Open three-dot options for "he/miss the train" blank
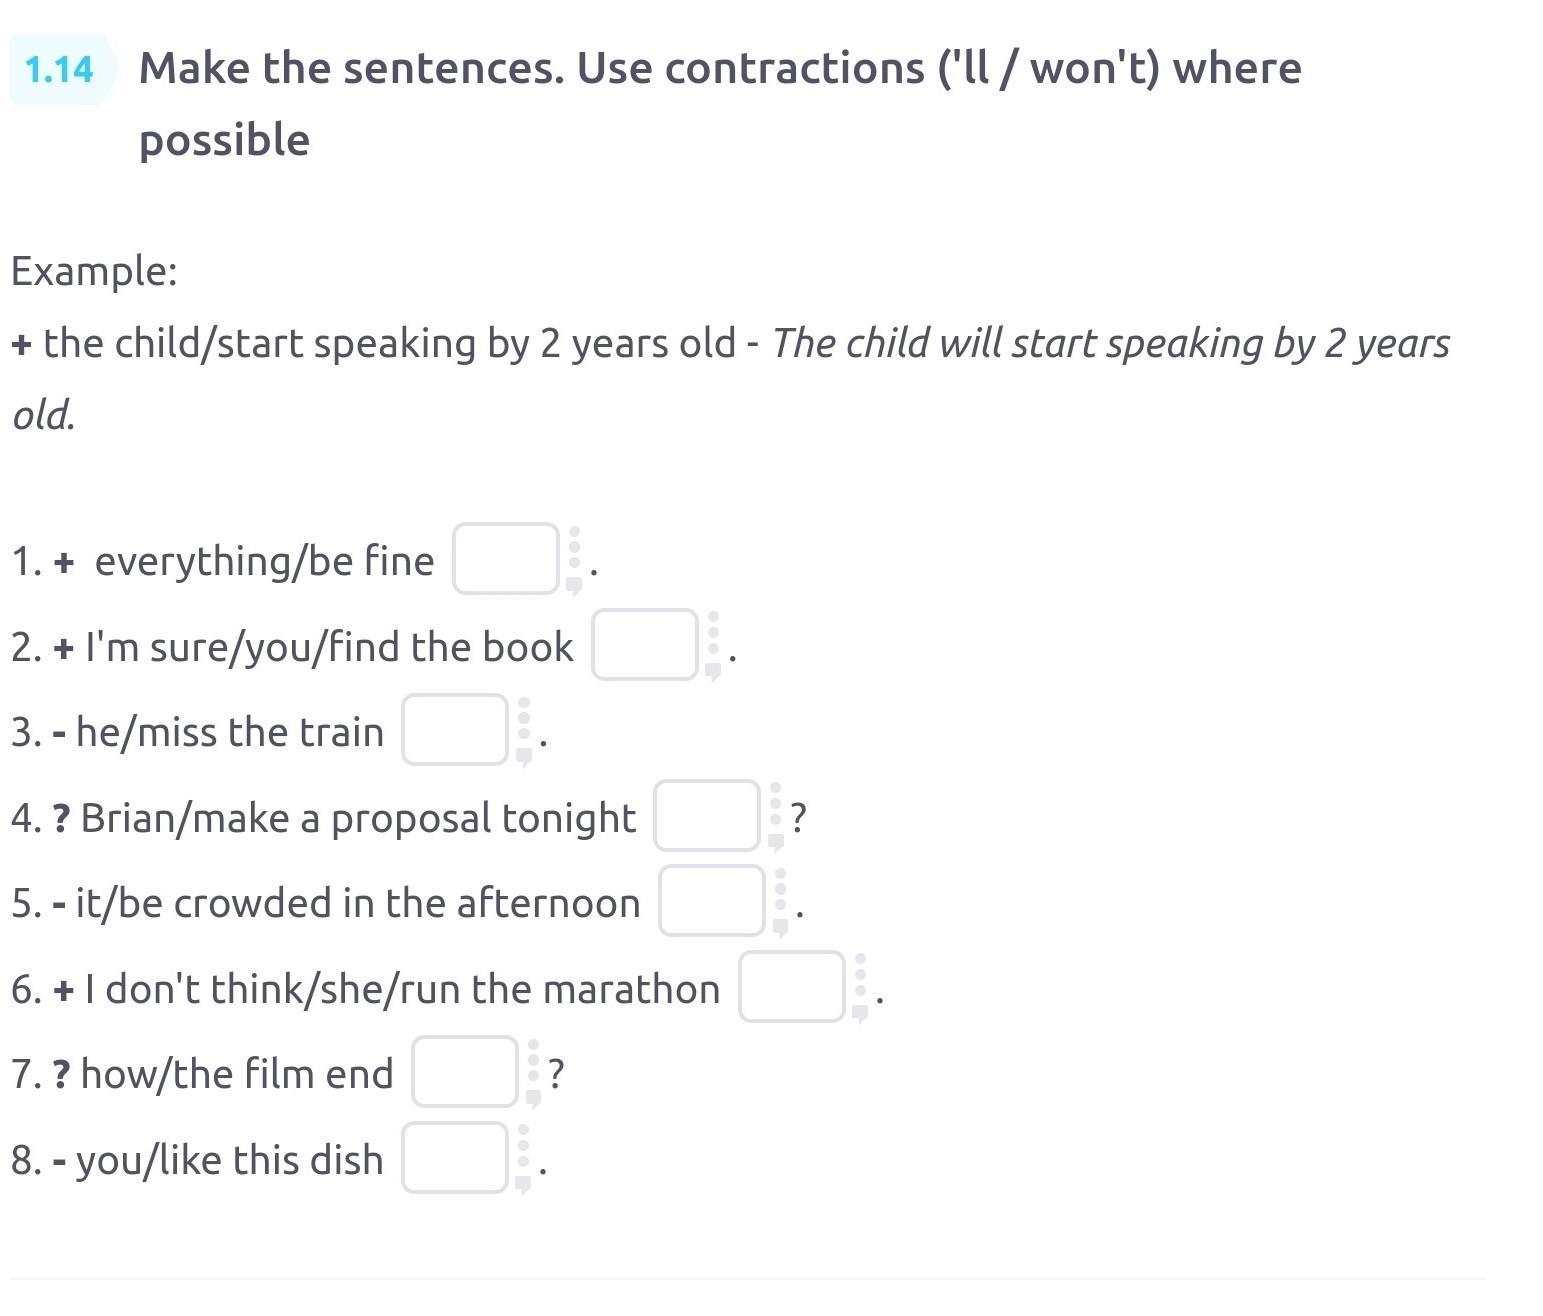The height and width of the screenshot is (1316, 1543). 523,718
